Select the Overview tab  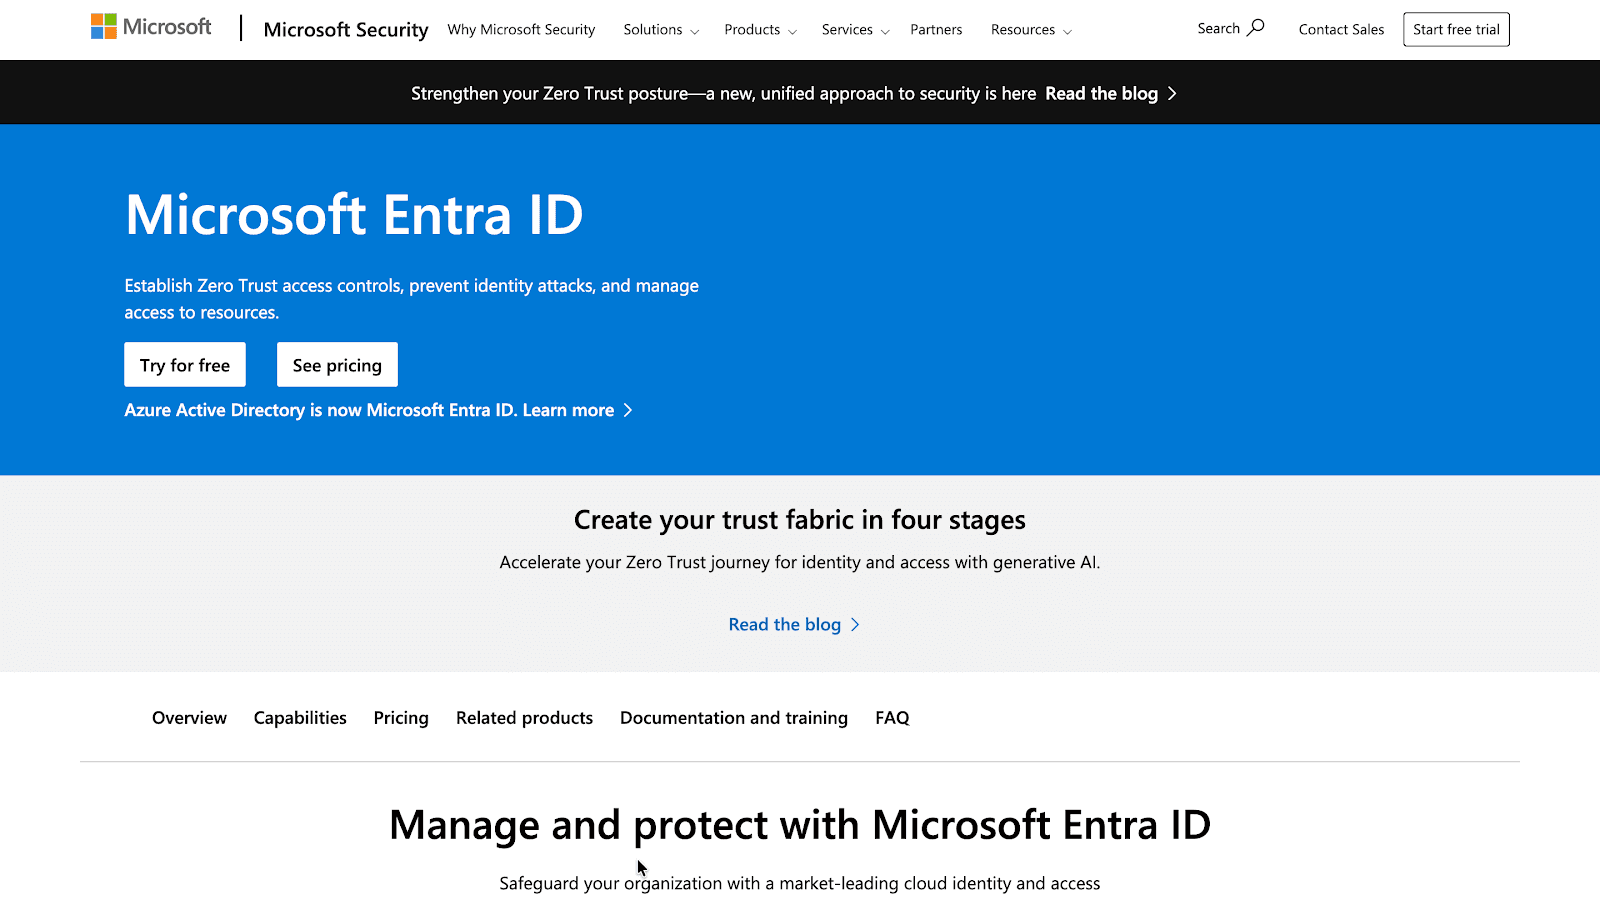[189, 718]
